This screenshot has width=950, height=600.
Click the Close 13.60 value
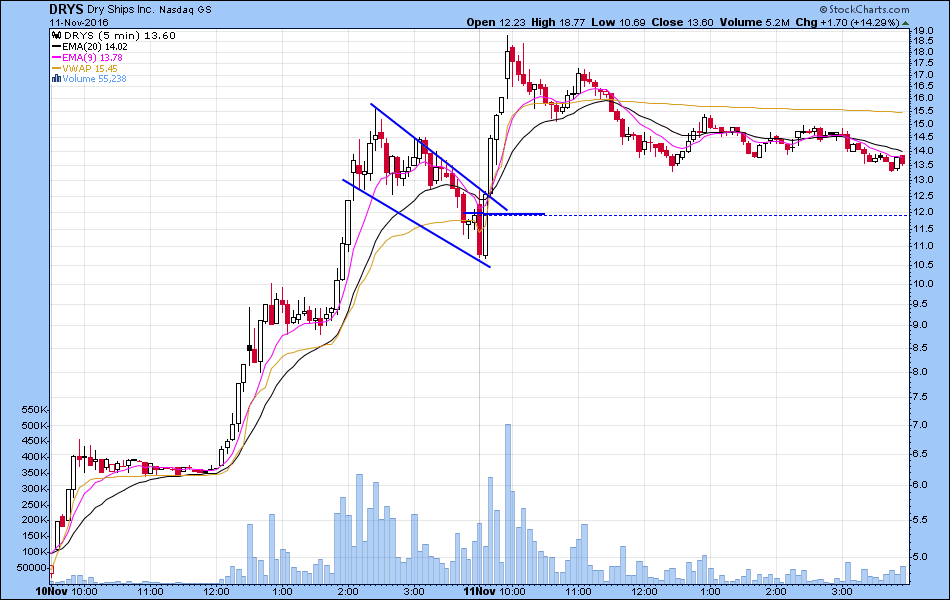[x=682, y=22]
